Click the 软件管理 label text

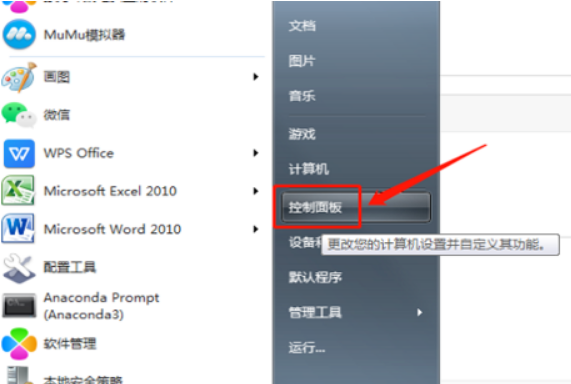click(70, 344)
